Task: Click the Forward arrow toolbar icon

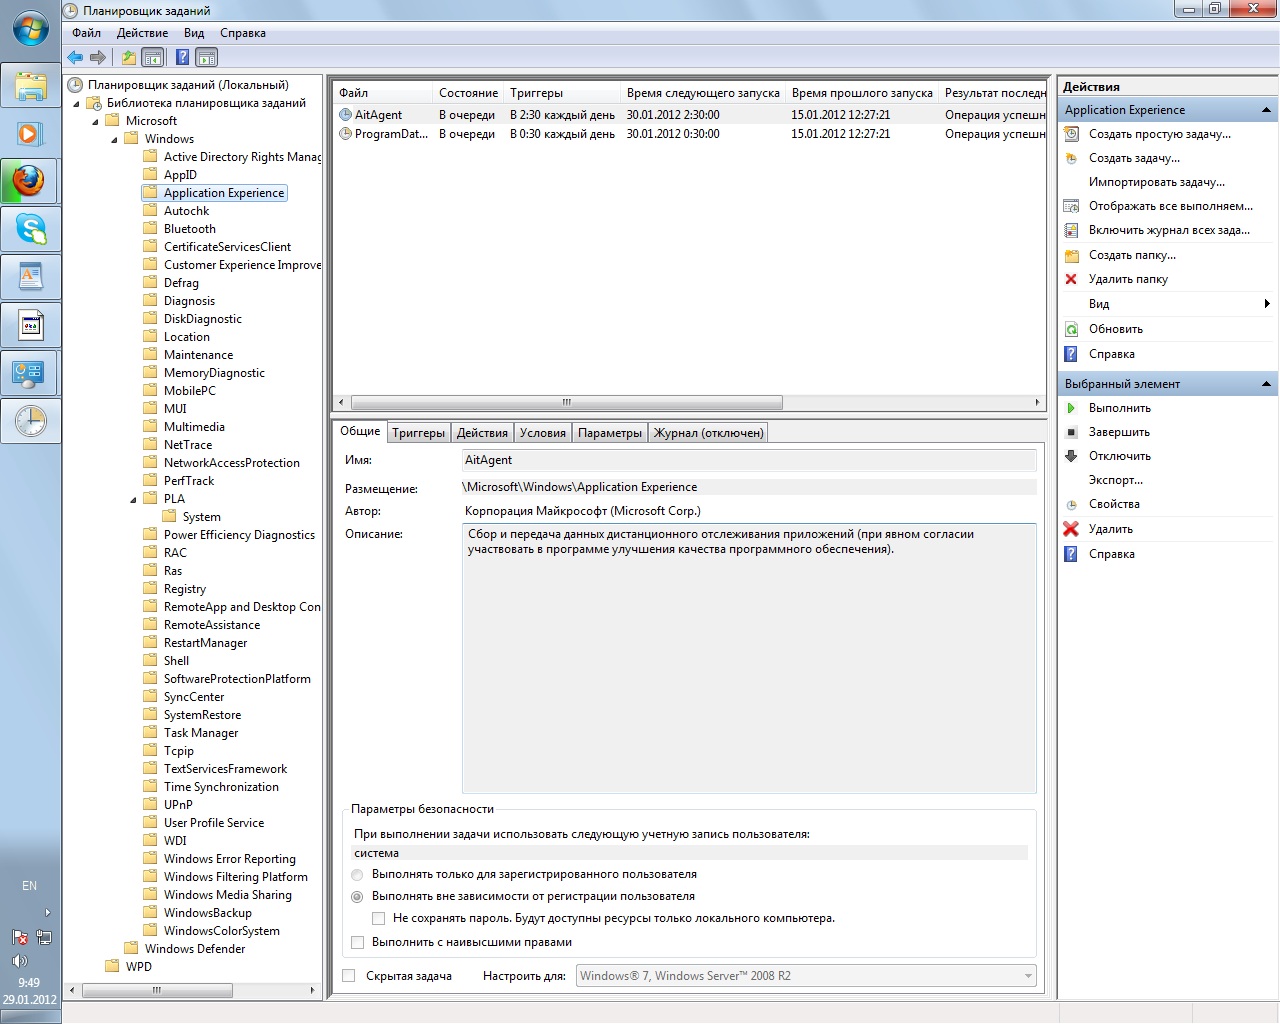Action: point(98,58)
